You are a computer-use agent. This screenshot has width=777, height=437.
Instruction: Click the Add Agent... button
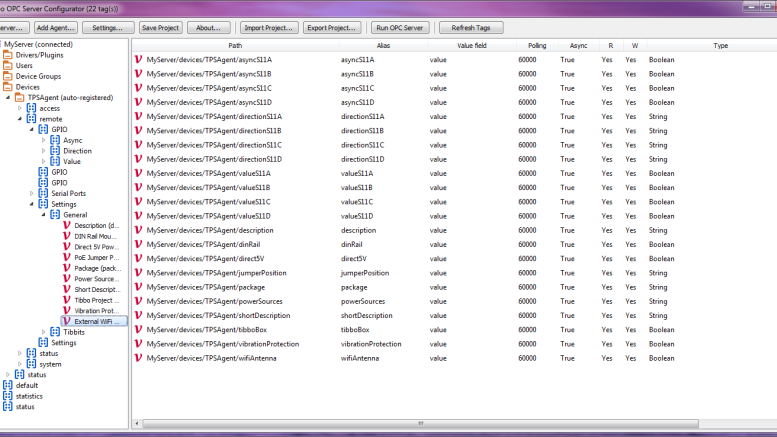point(55,28)
